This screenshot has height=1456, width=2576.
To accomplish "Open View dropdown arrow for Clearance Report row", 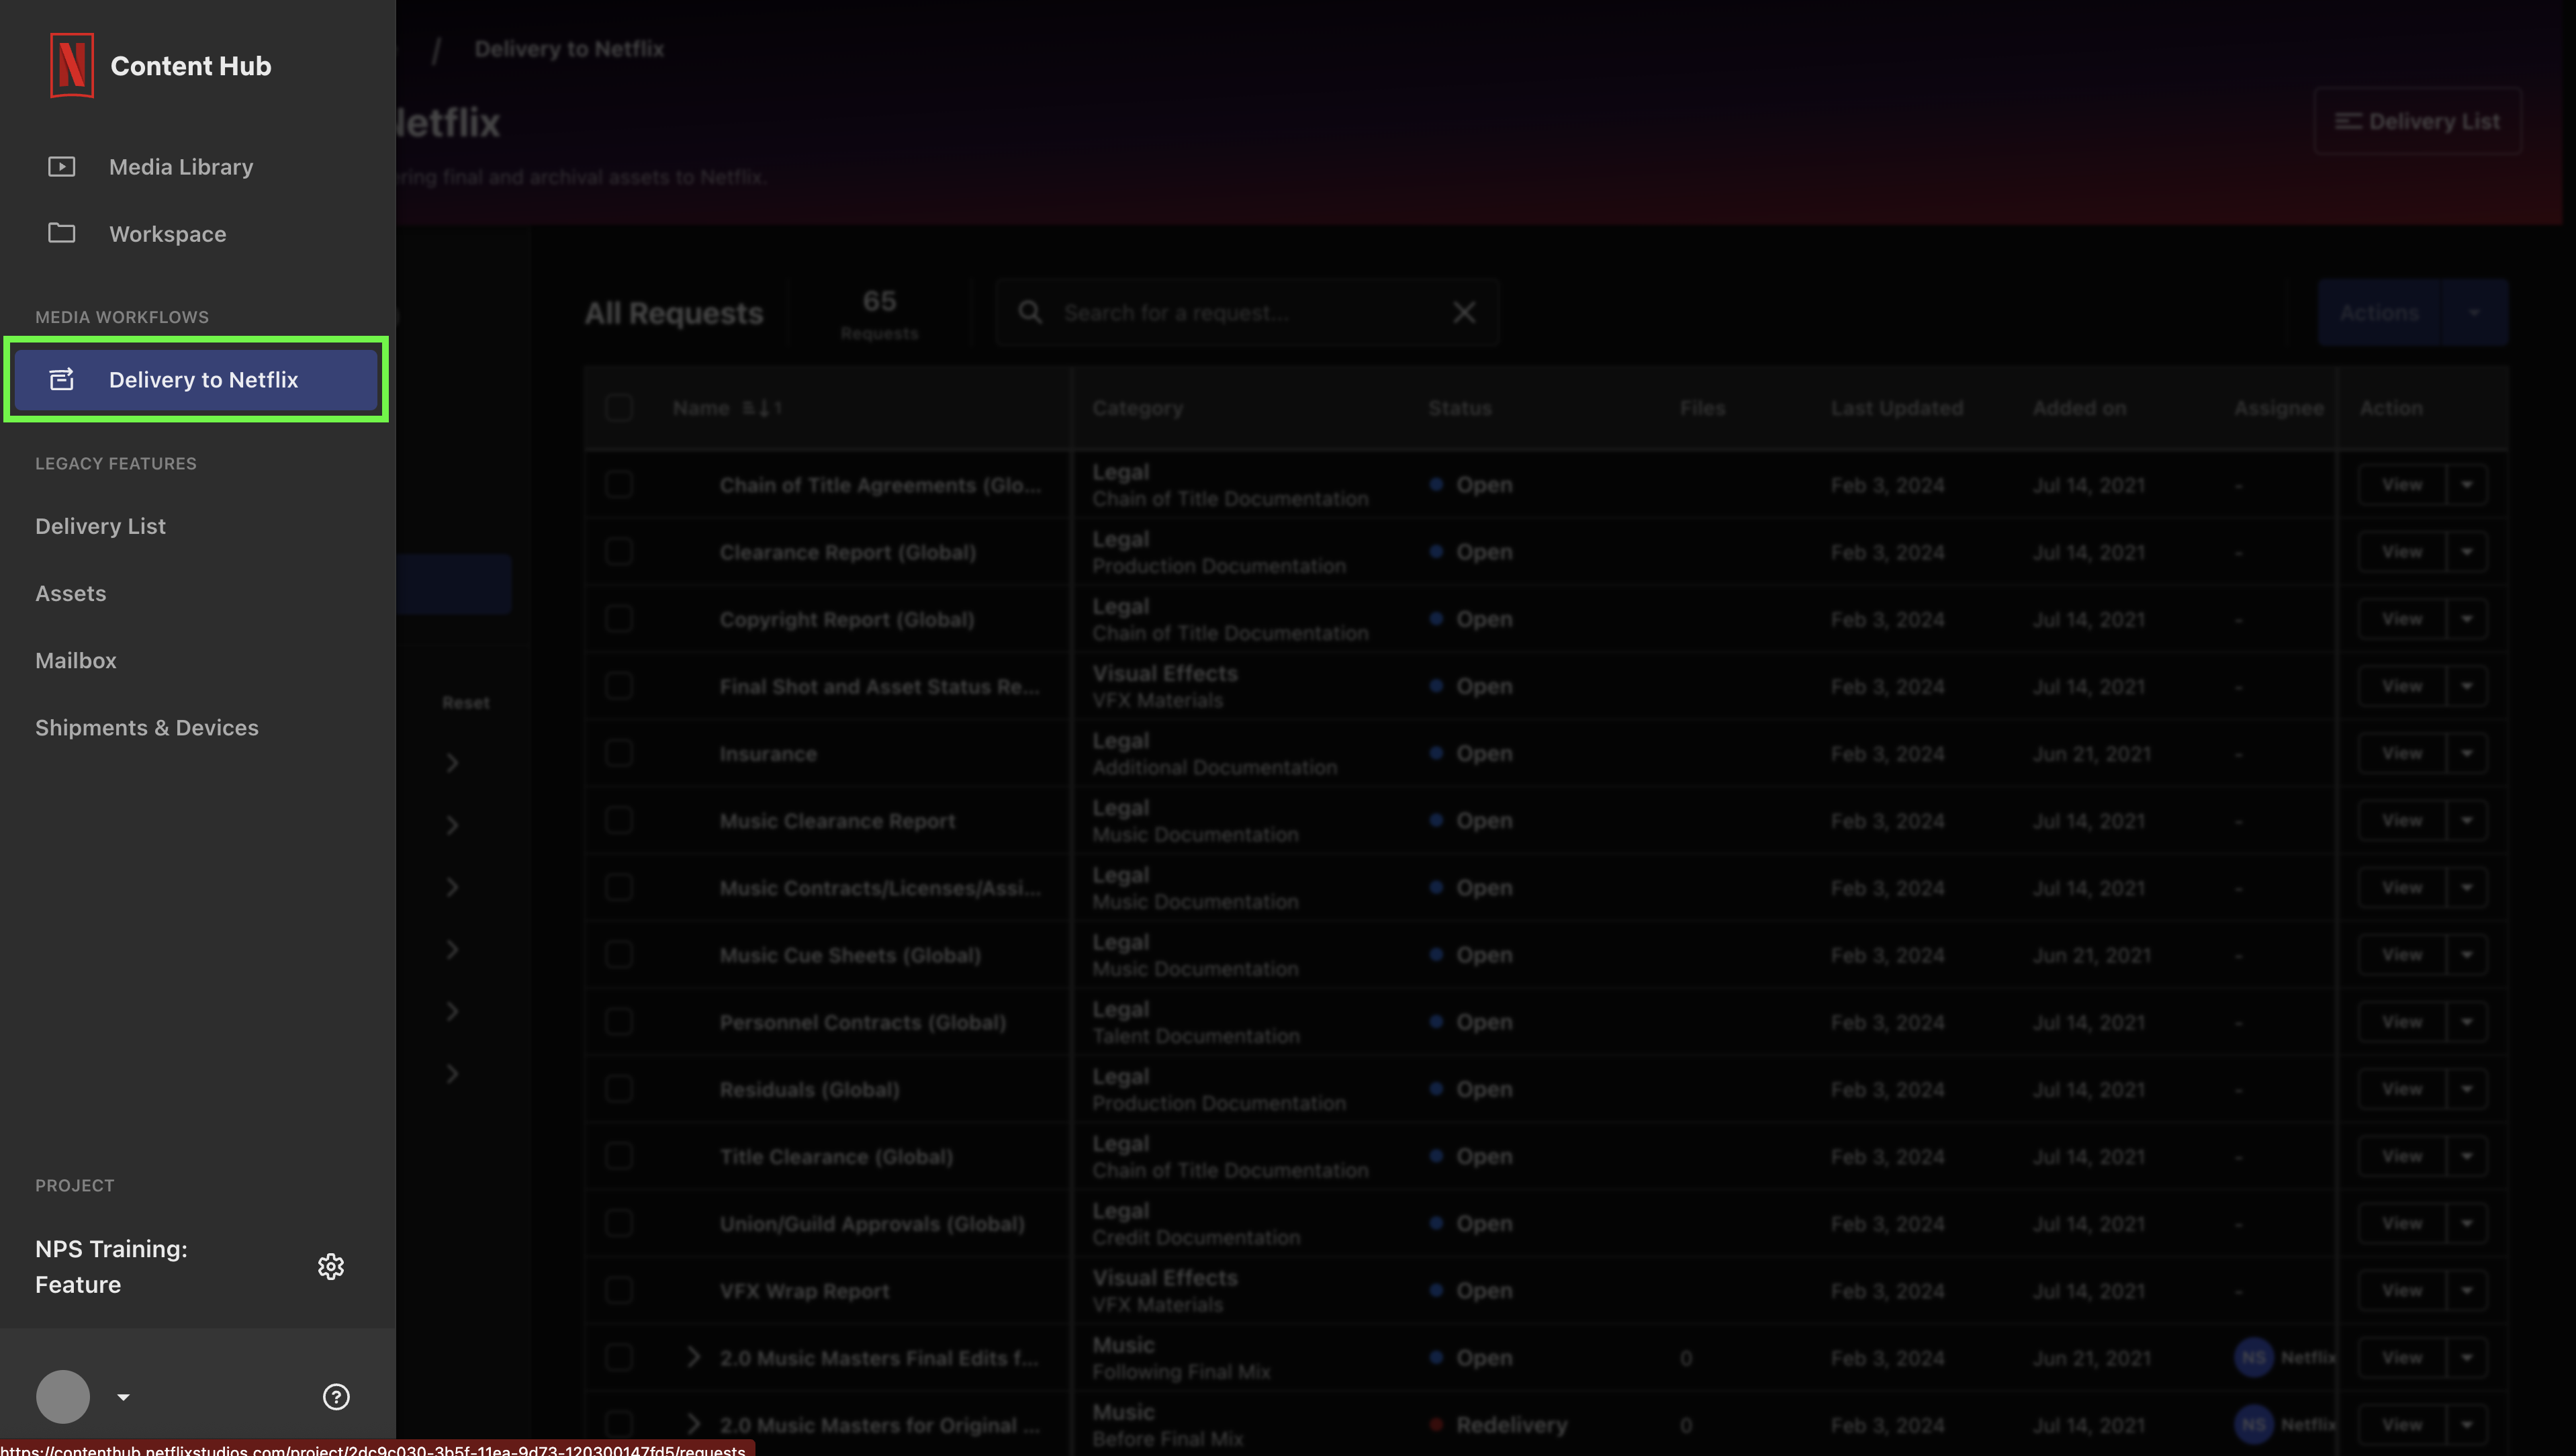I will [2467, 552].
